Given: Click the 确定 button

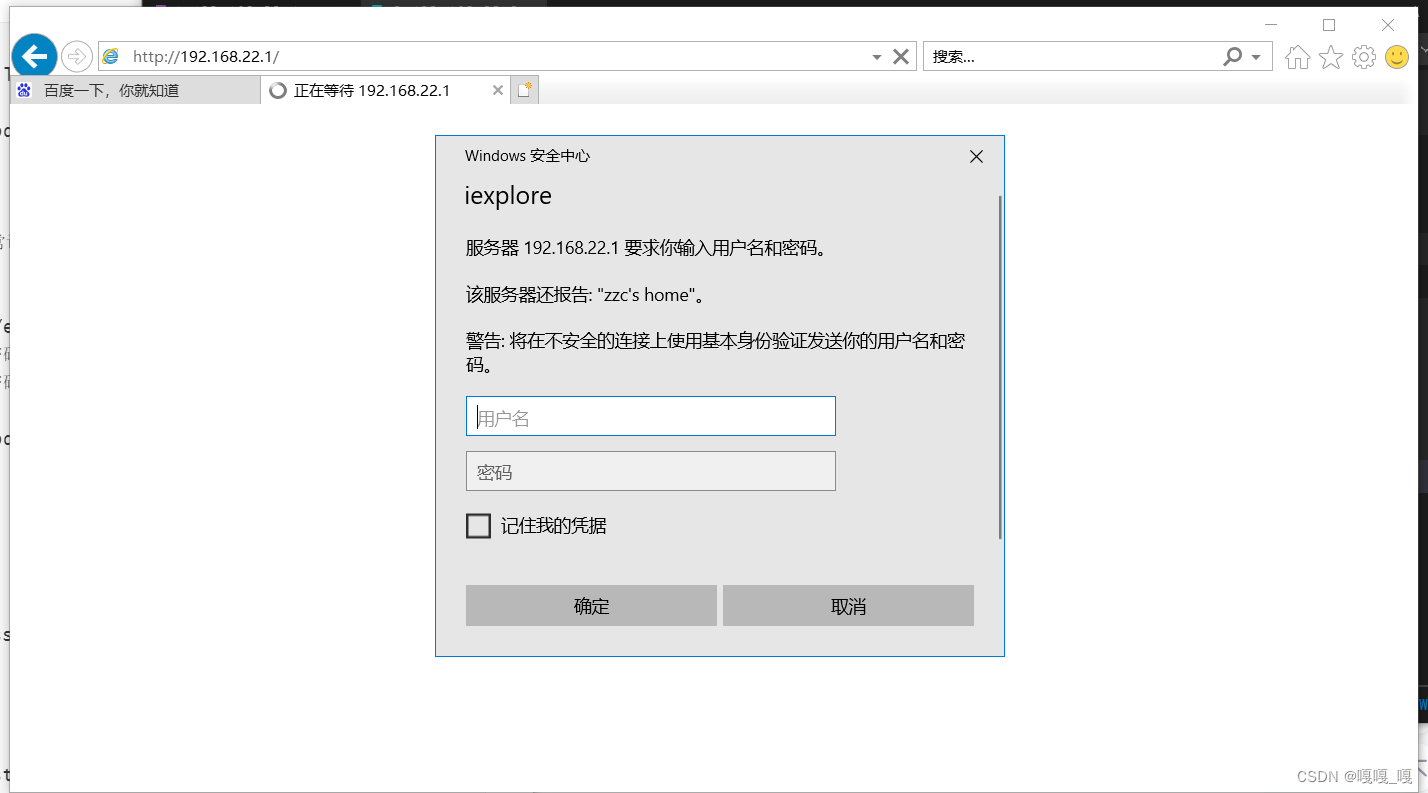Looking at the screenshot, I should pyautogui.click(x=591, y=606).
